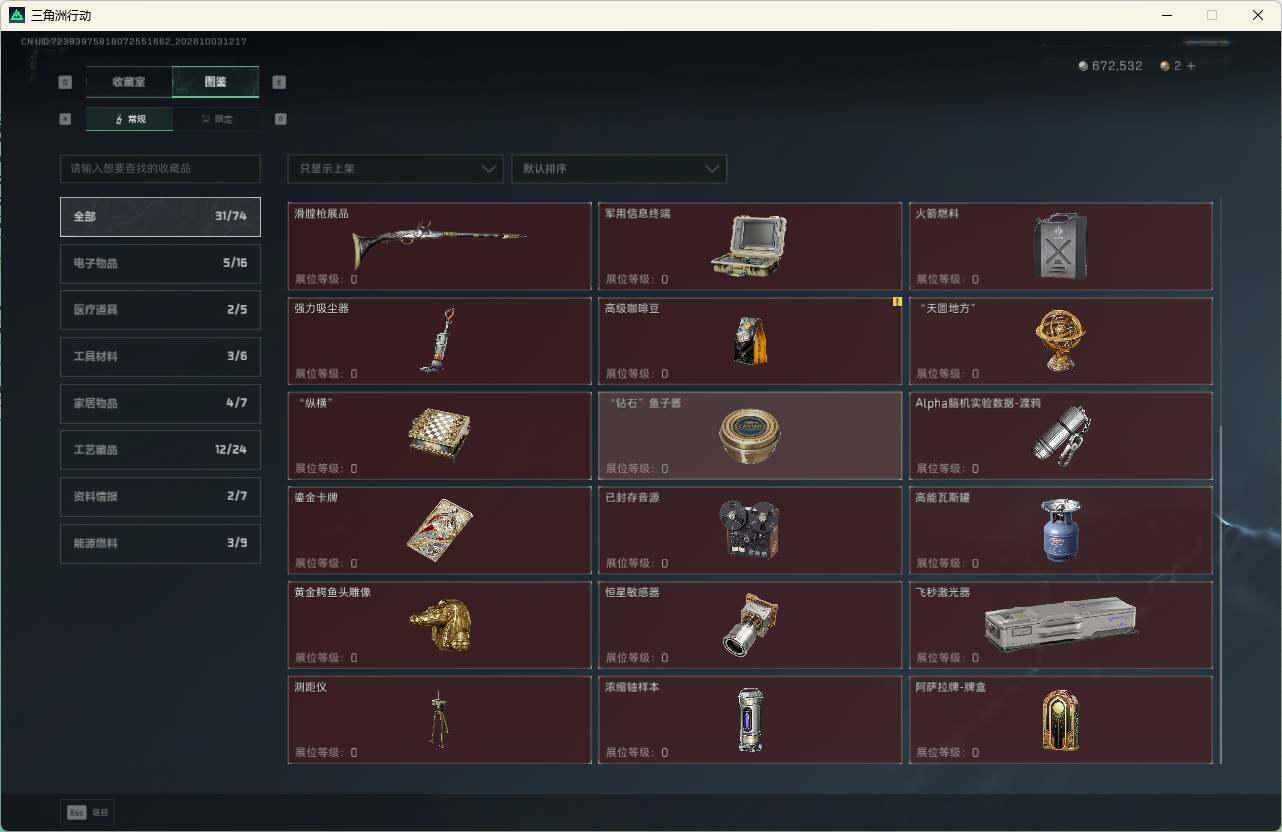Viewport: 1282px width, 832px height.
Task: Click the 高级咖啡豆 bag icon
Action: [750, 341]
